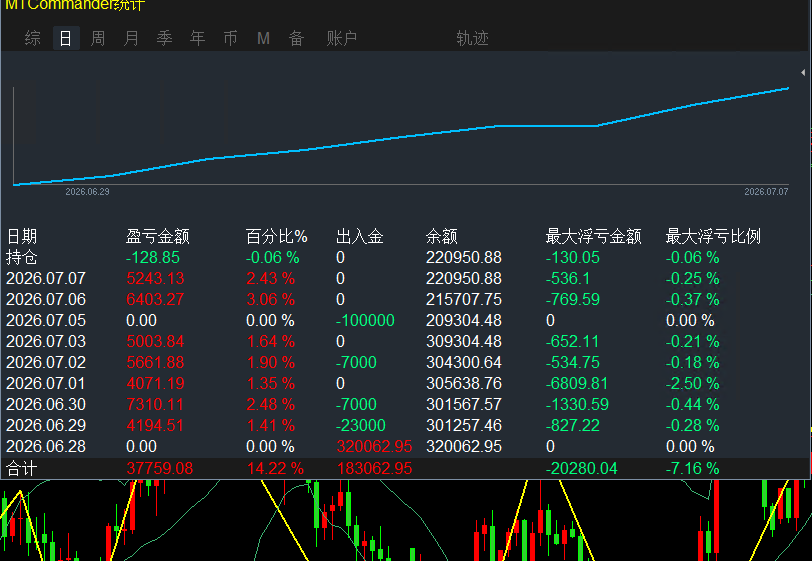Open the 币 currency tab
The image size is (812, 561).
pyautogui.click(x=230, y=38)
